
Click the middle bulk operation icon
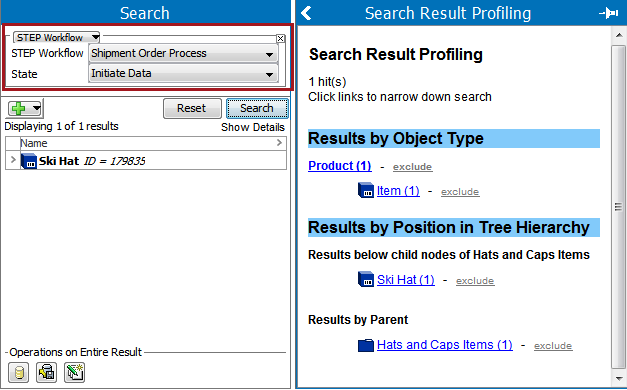(46, 372)
